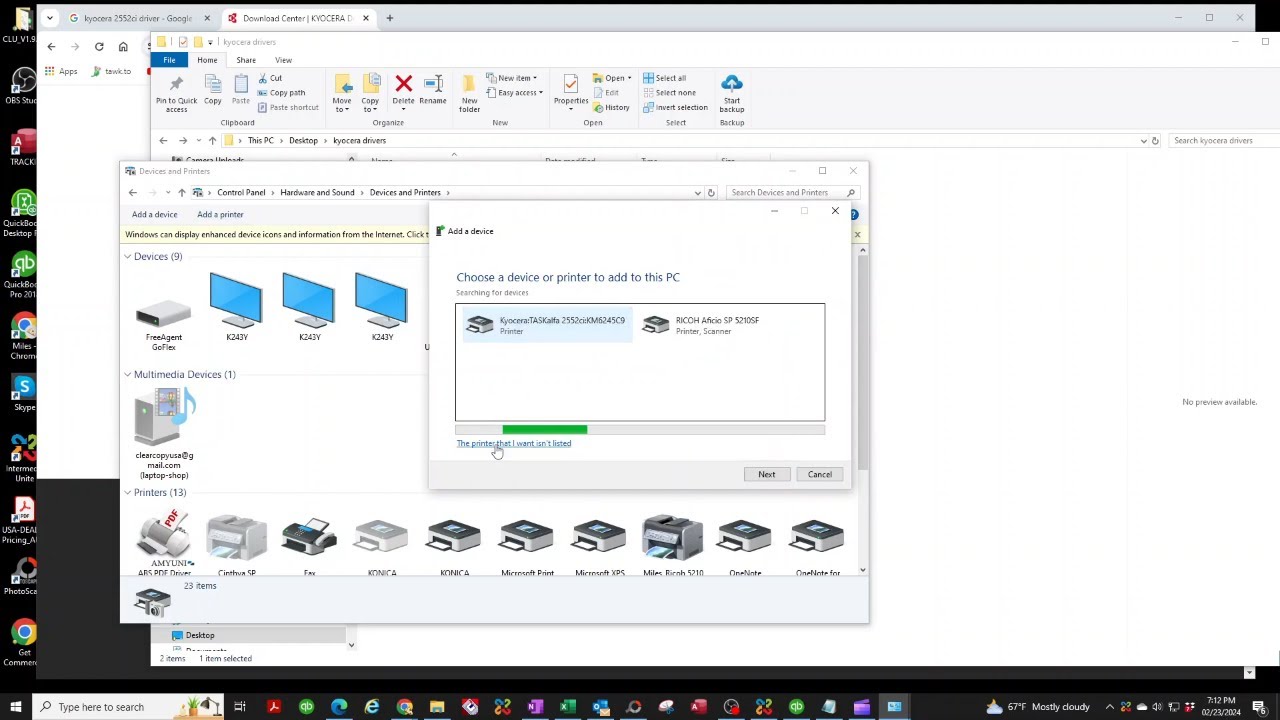Open the Move to dropdown
Viewport: 1280px width, 720px height.
[x=342, y=93]
